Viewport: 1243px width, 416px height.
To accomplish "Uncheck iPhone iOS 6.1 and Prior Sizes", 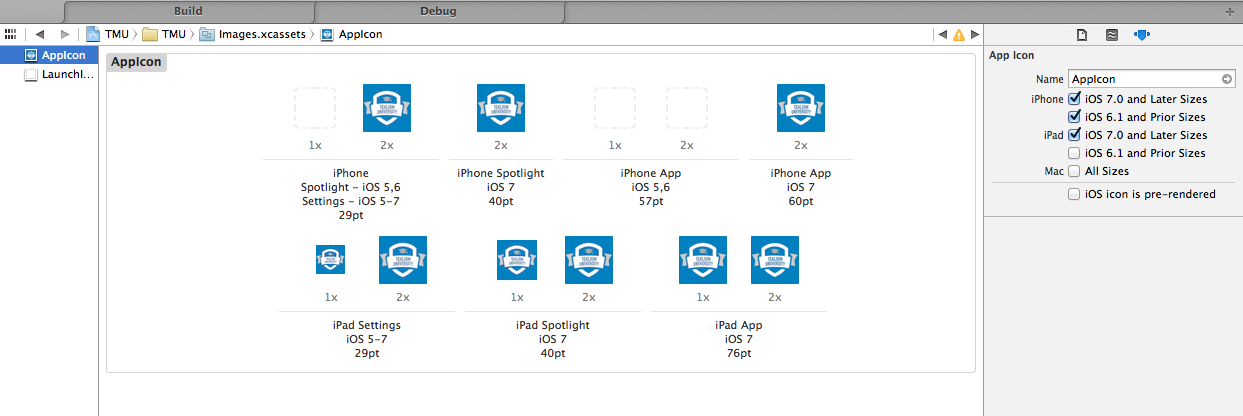I will tap(1075, 117).
